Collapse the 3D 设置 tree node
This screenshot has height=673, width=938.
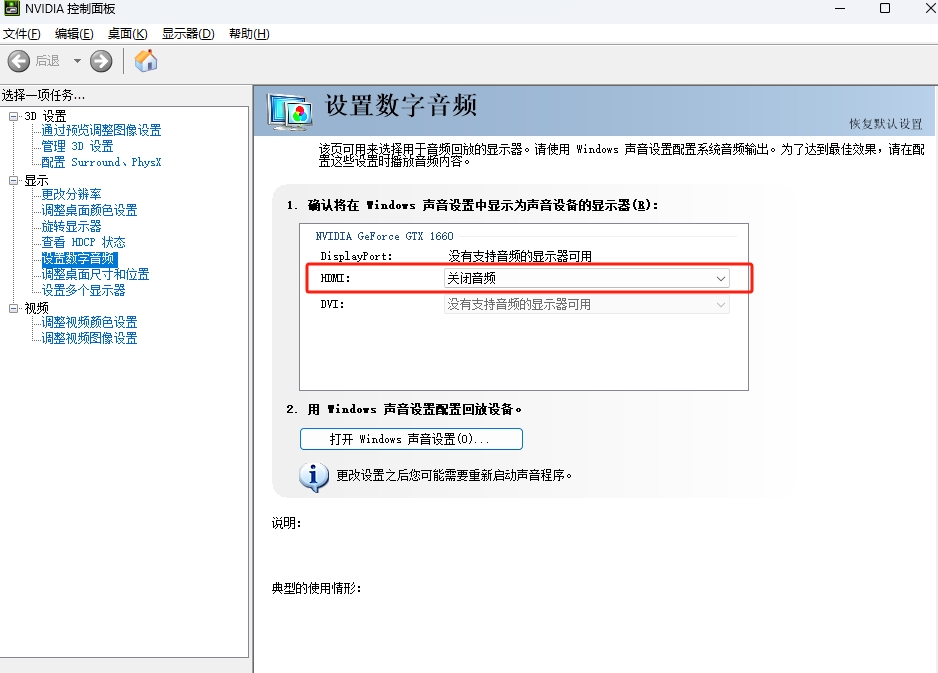pyautogui.click(x=13, y=116)
